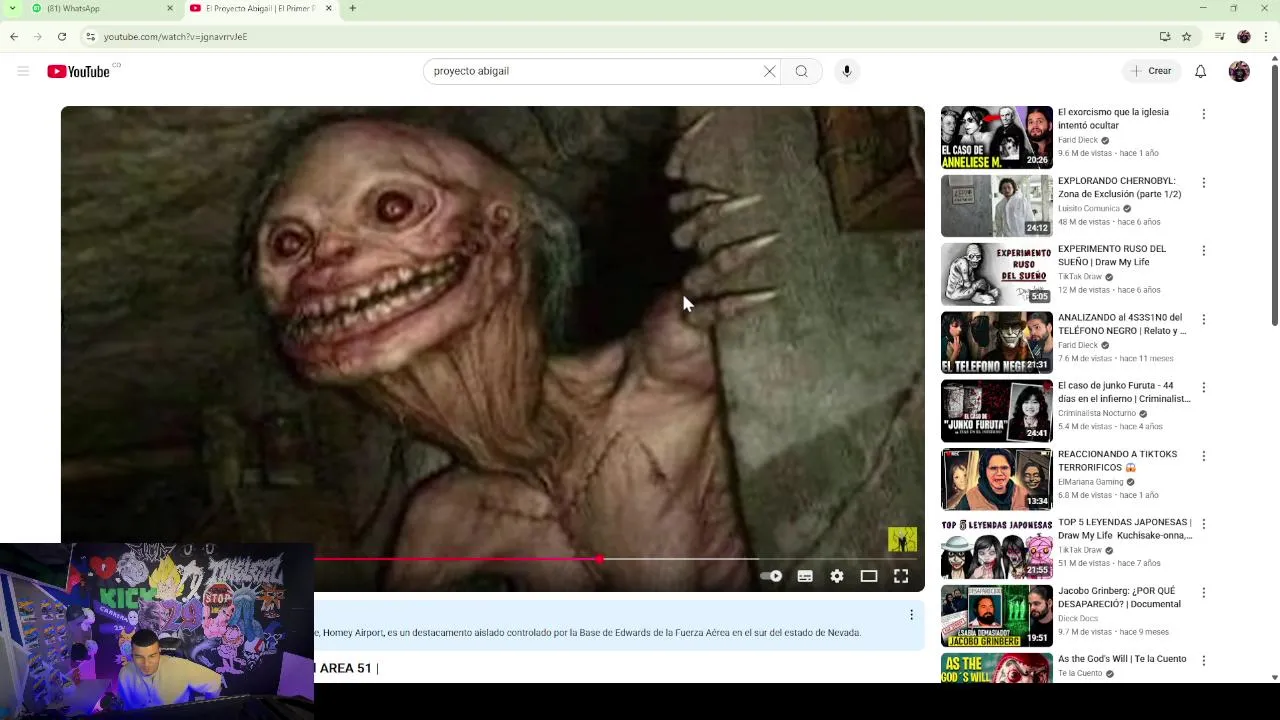Open EXPLORANDO CHERNOBYL video title
Image resolution: width=1280 pixels, height=720 pixels.
[1119, 187]
